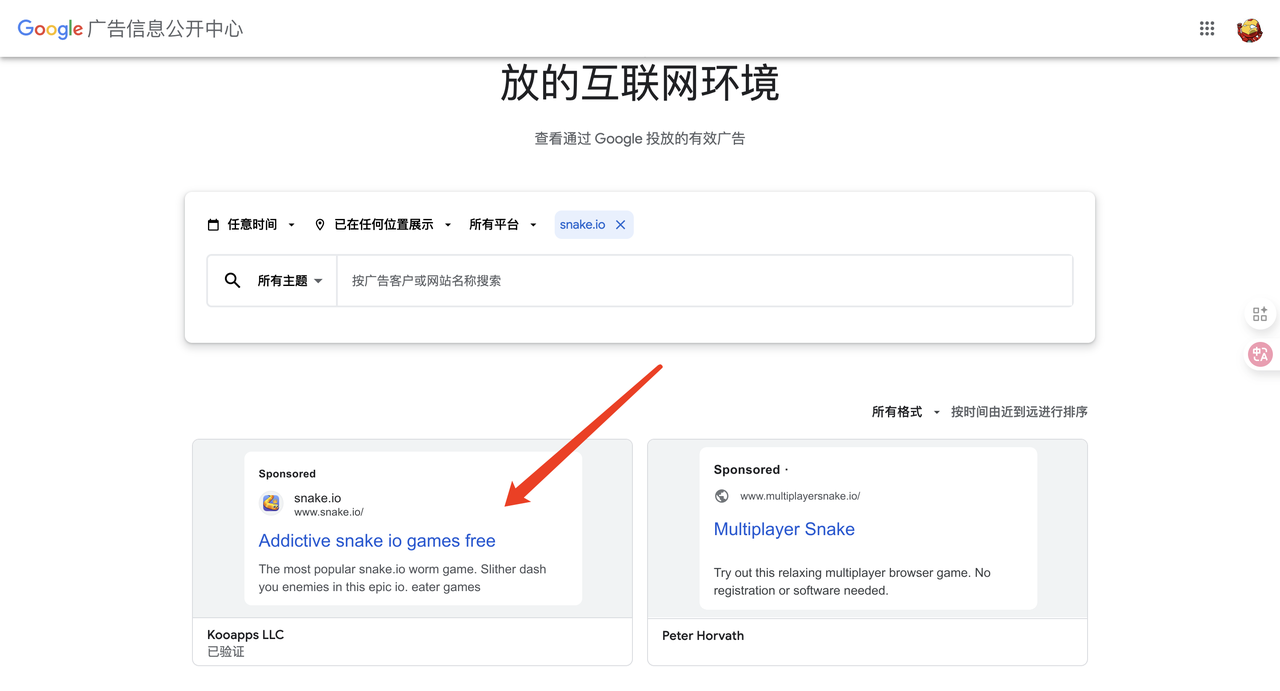
Task: Remove the snake.io filter chip
Action: tap(620, 225)
